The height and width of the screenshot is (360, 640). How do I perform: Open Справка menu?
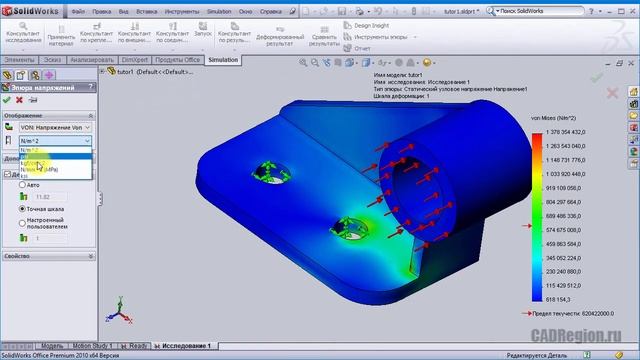(x=271, y=11)
